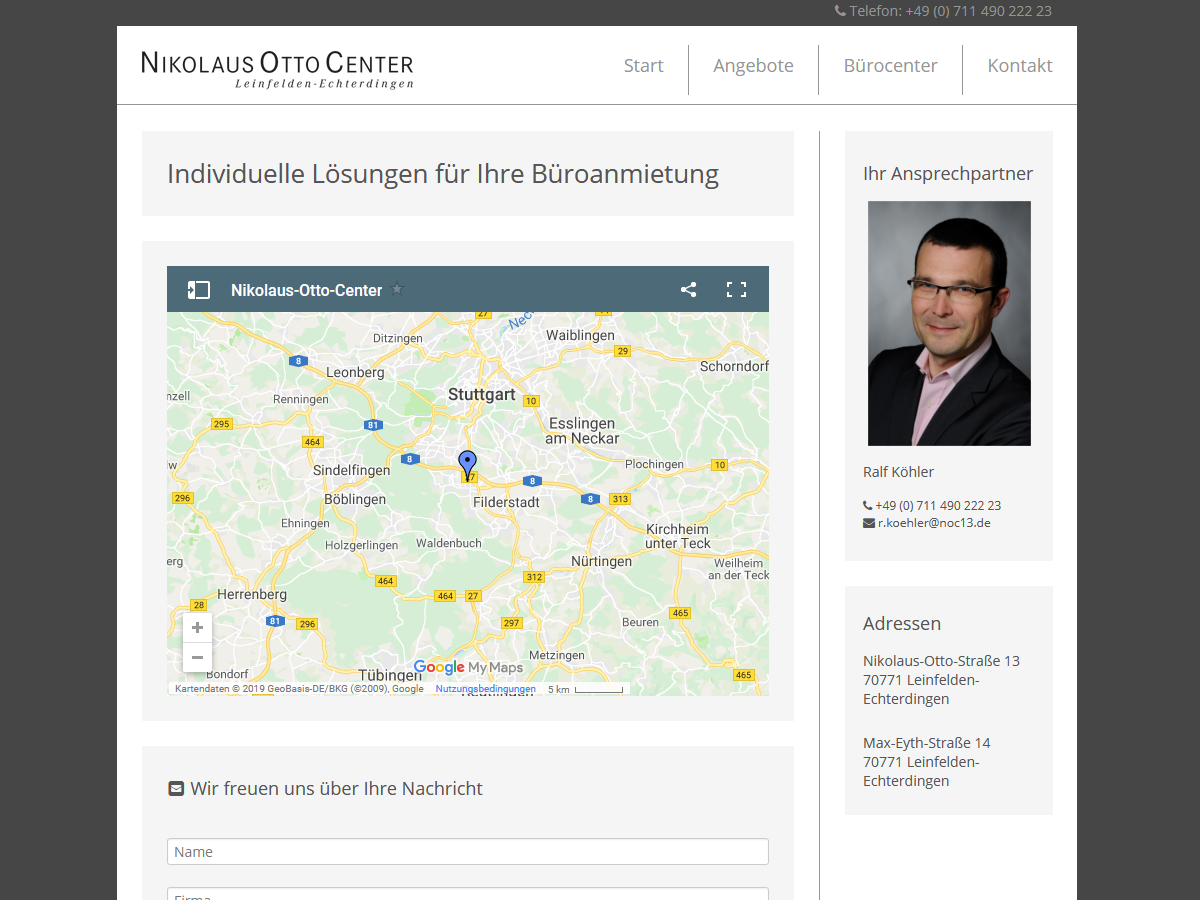This screenshot has width=1200, height=900.
Task: Click the Tübingen label on the map
Action: [392, 675]
